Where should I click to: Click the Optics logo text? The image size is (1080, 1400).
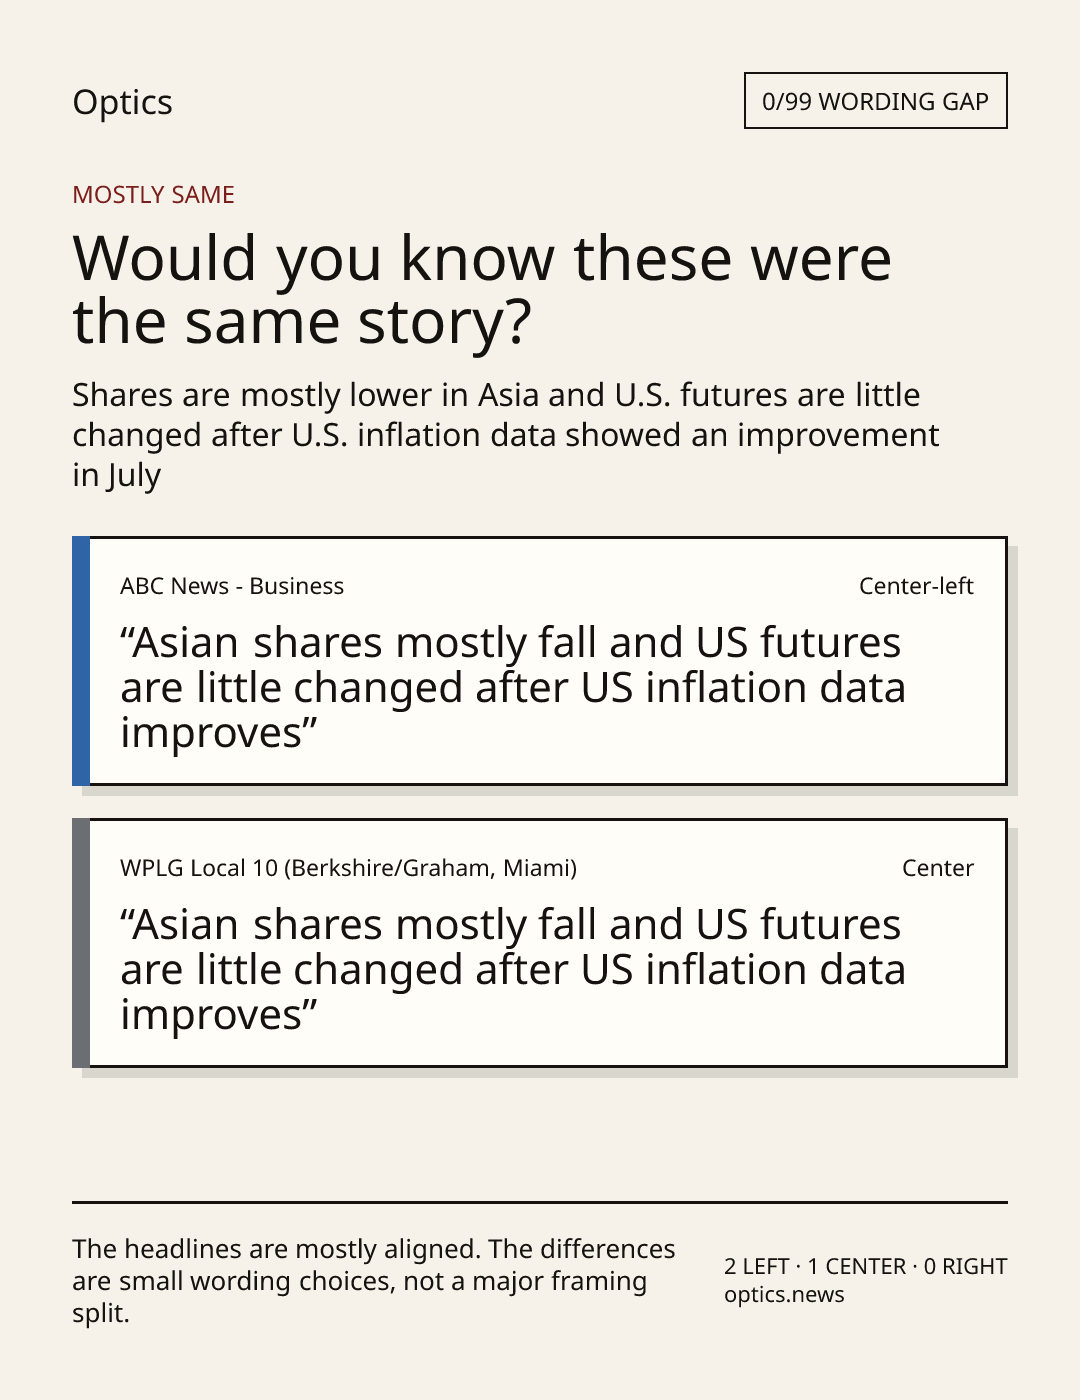click(122, 103)
